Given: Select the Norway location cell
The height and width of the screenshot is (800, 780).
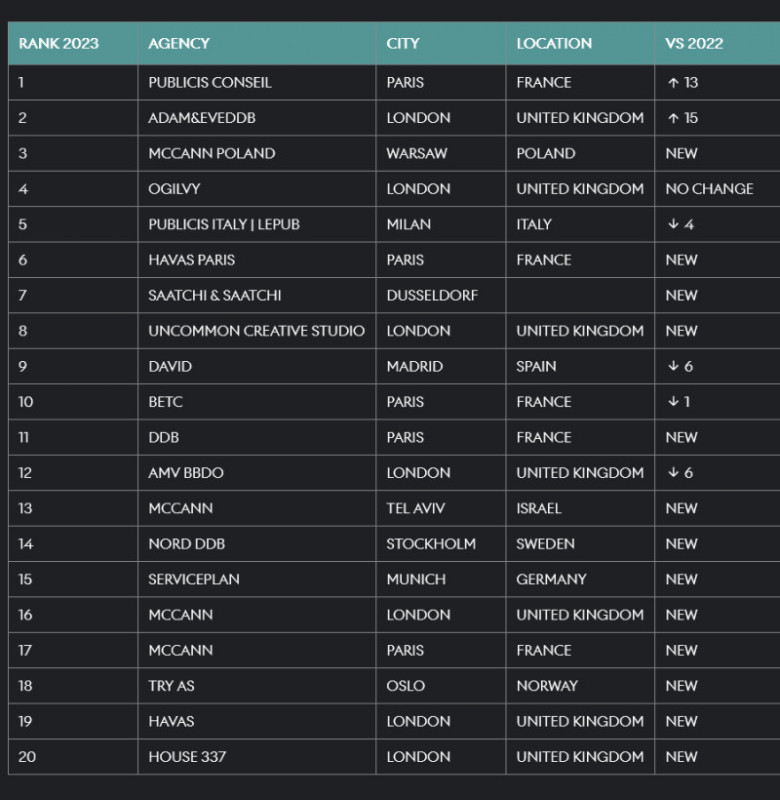Looking at the screenshot, I should point(547,686).
